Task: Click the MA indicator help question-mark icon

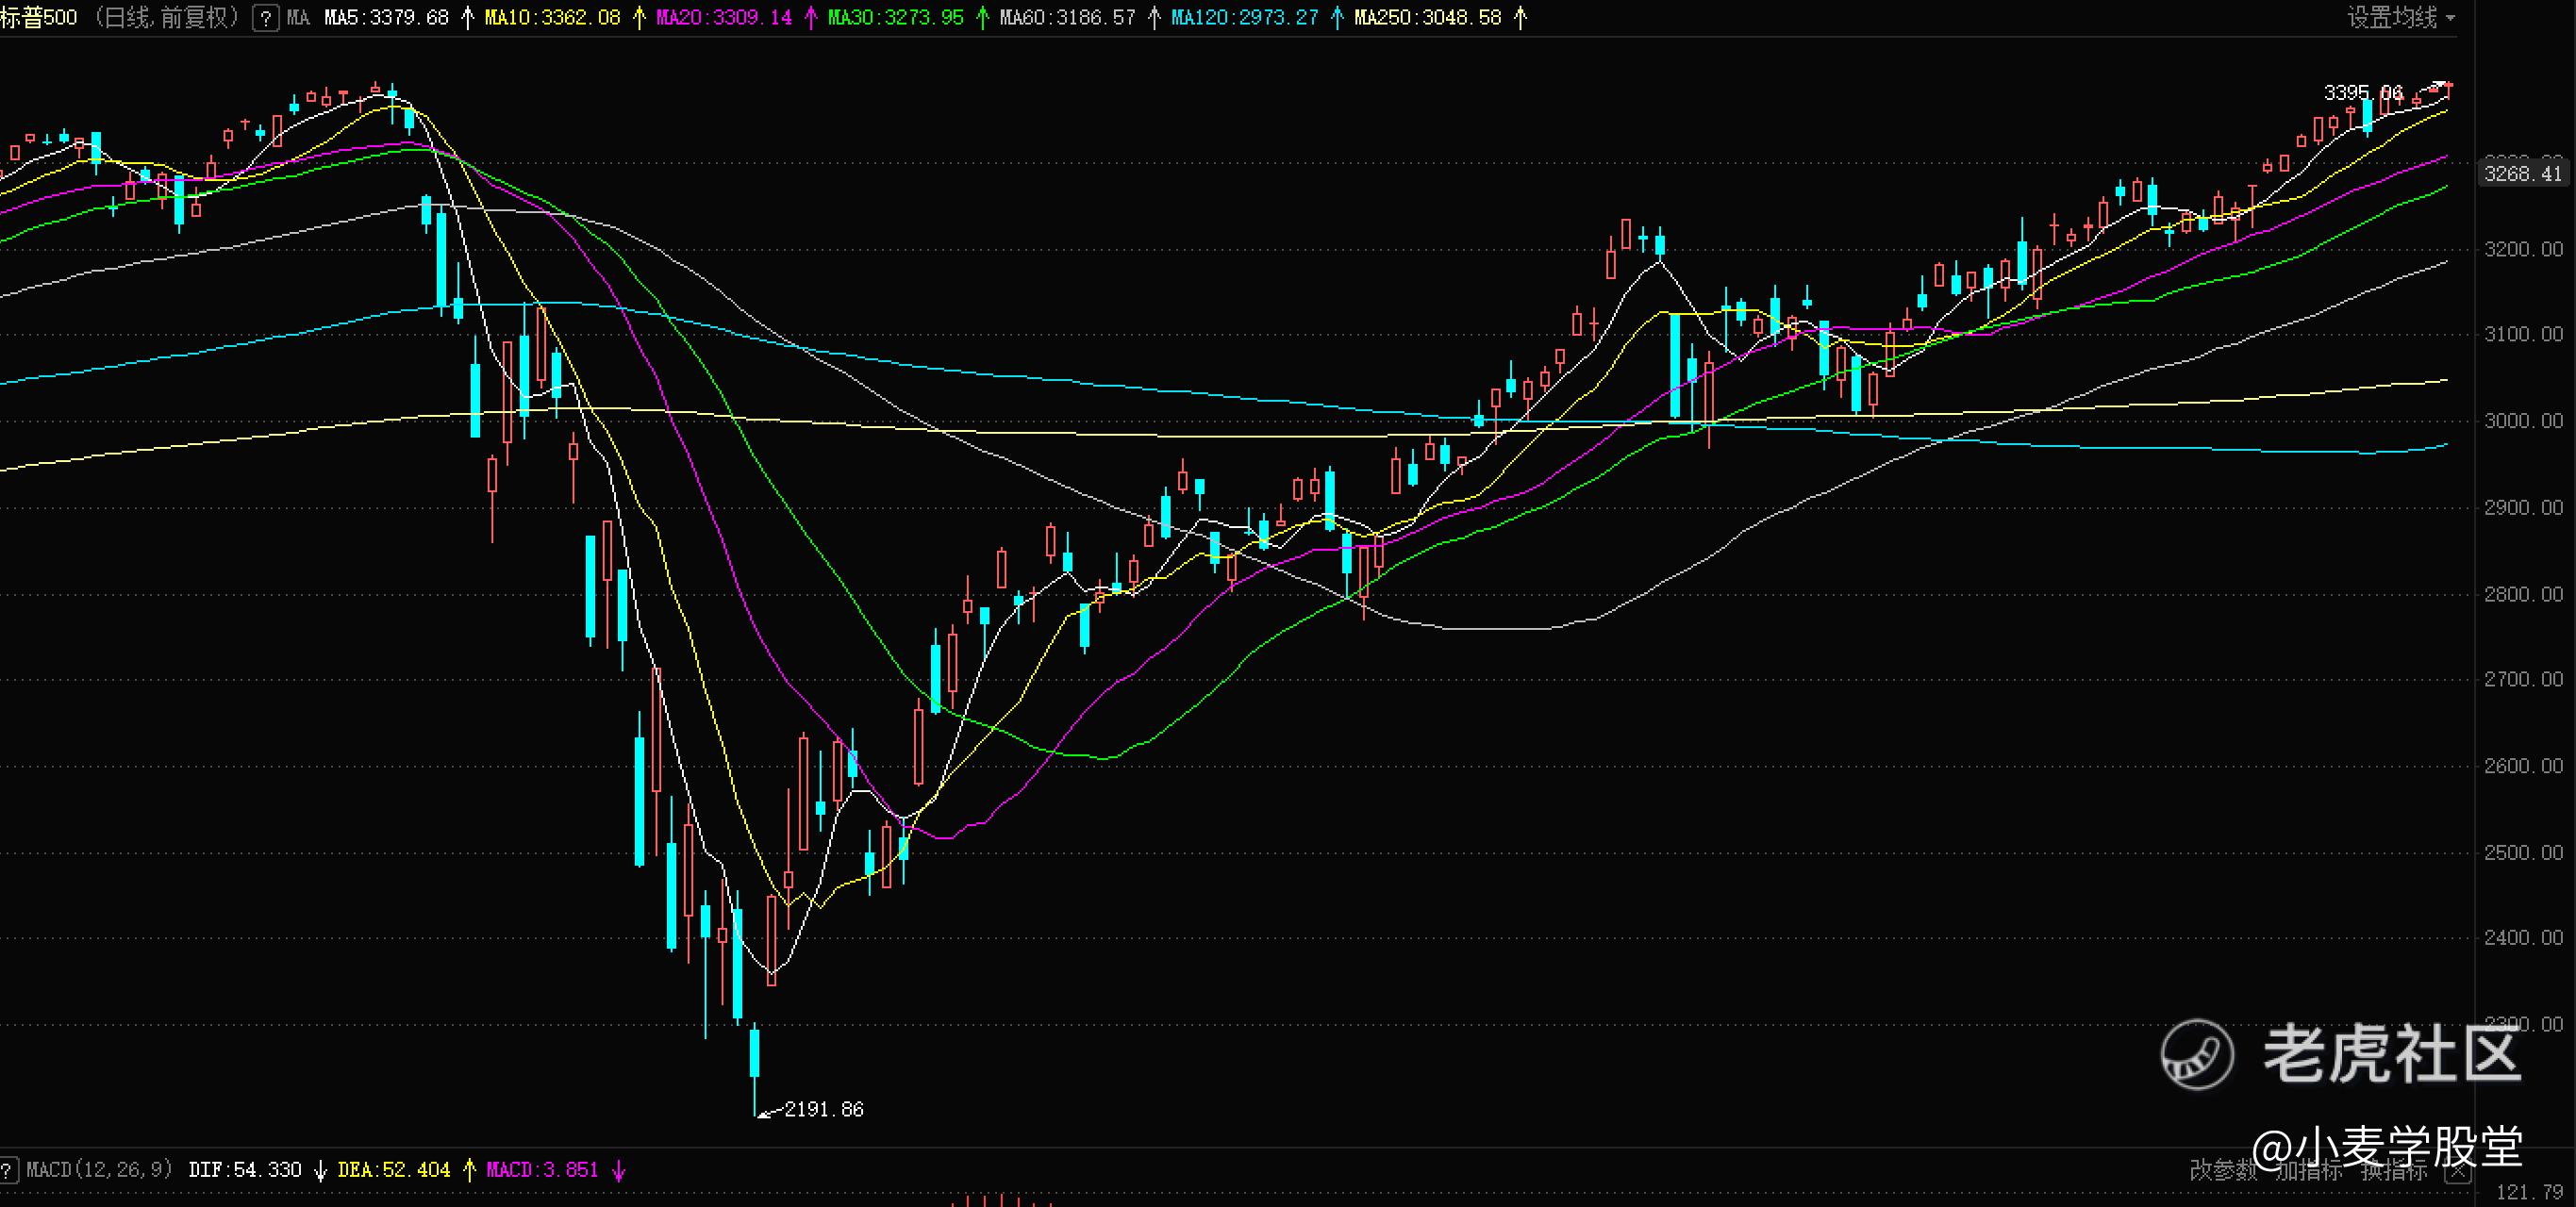Action: coord(266,18)
